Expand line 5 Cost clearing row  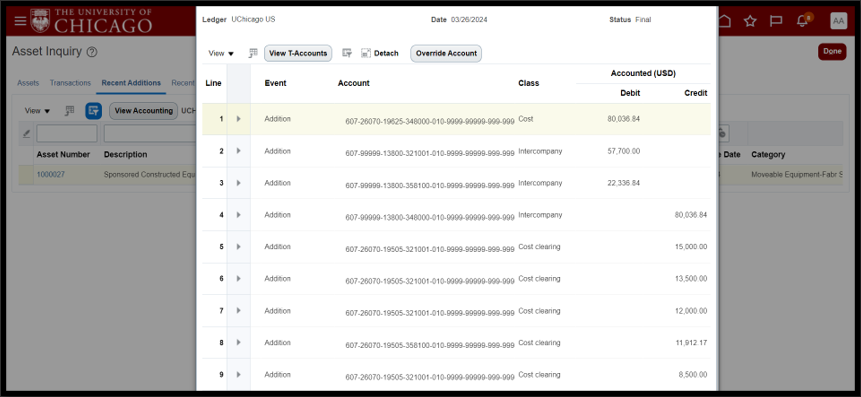[238, 247]
